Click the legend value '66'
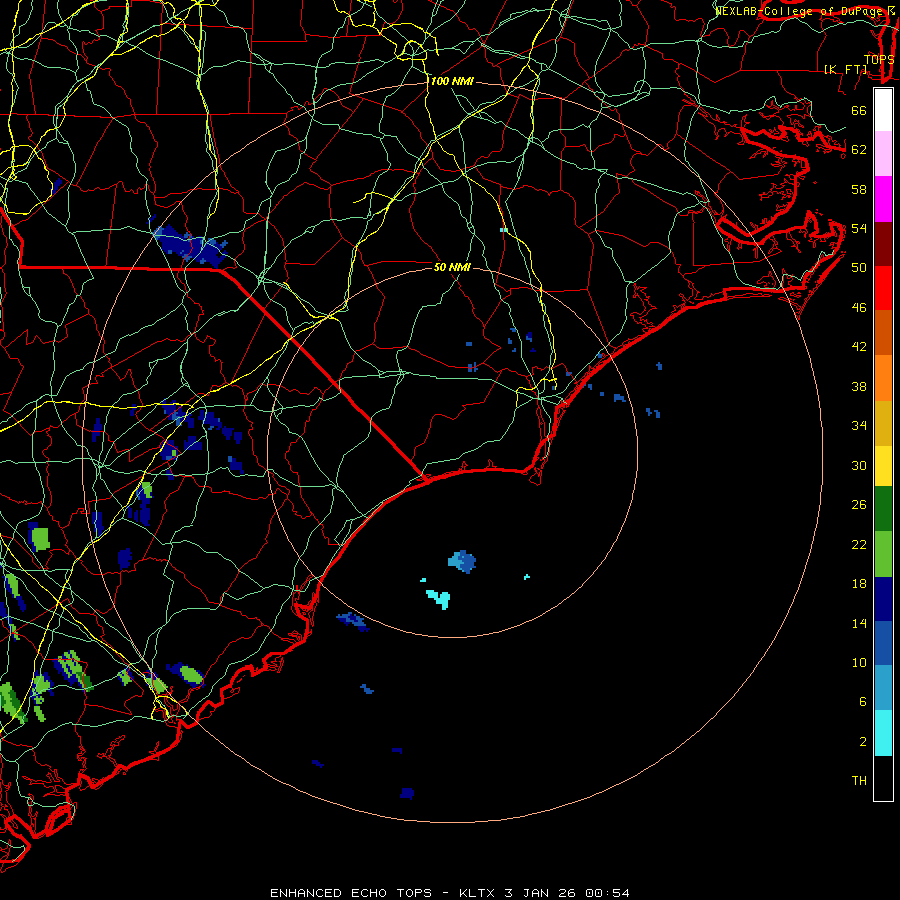Viewport: 900px width, 900px height. click(x=859, y=111)
